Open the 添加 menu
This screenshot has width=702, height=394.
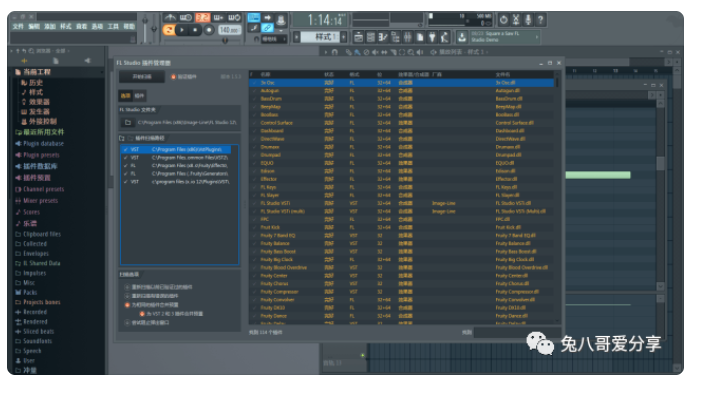click(x=50, y=26)
